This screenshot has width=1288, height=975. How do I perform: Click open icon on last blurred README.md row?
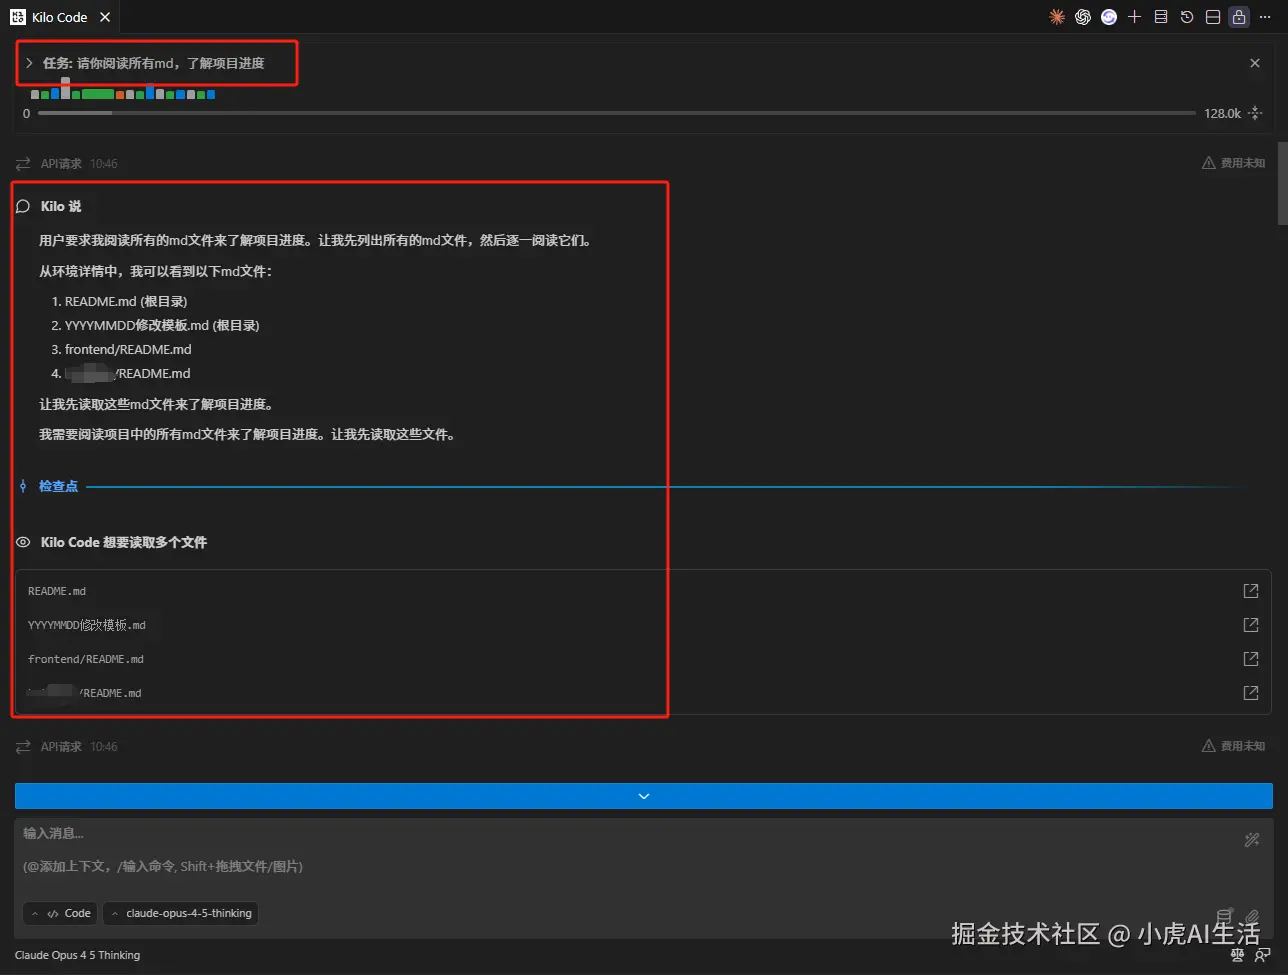click(x=1250, y=693)
